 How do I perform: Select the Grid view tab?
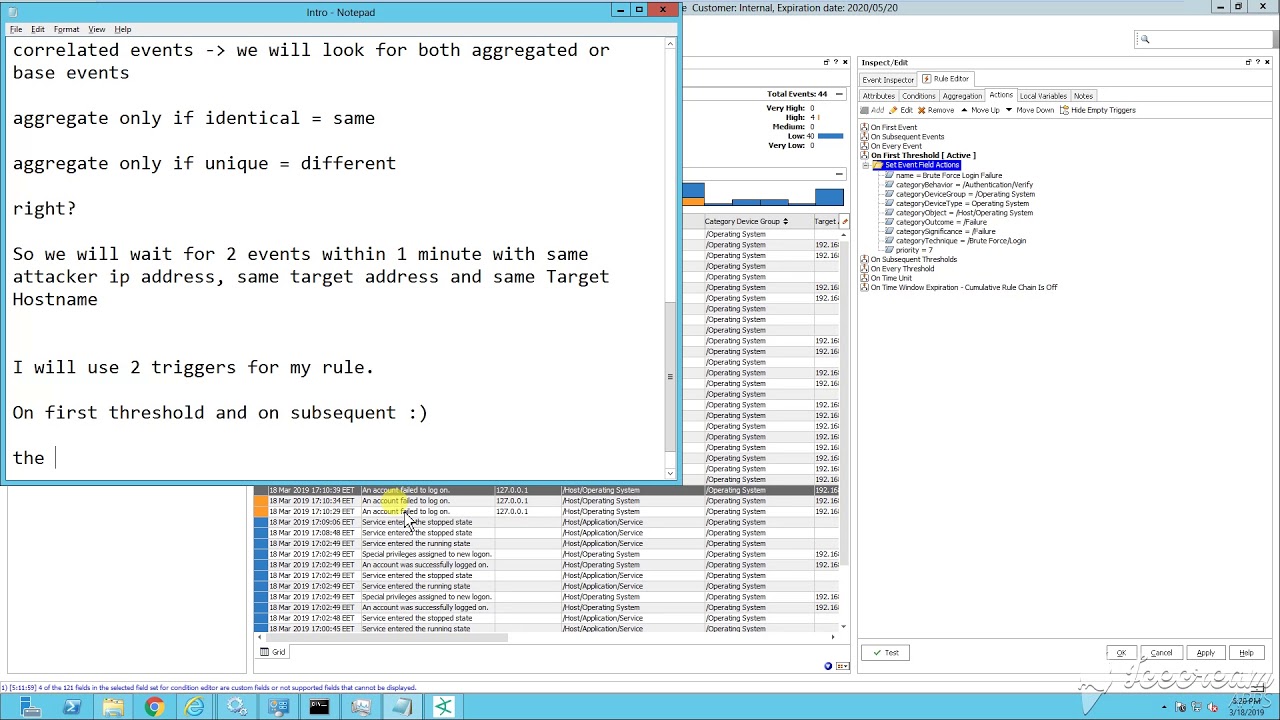pos(273,652)
